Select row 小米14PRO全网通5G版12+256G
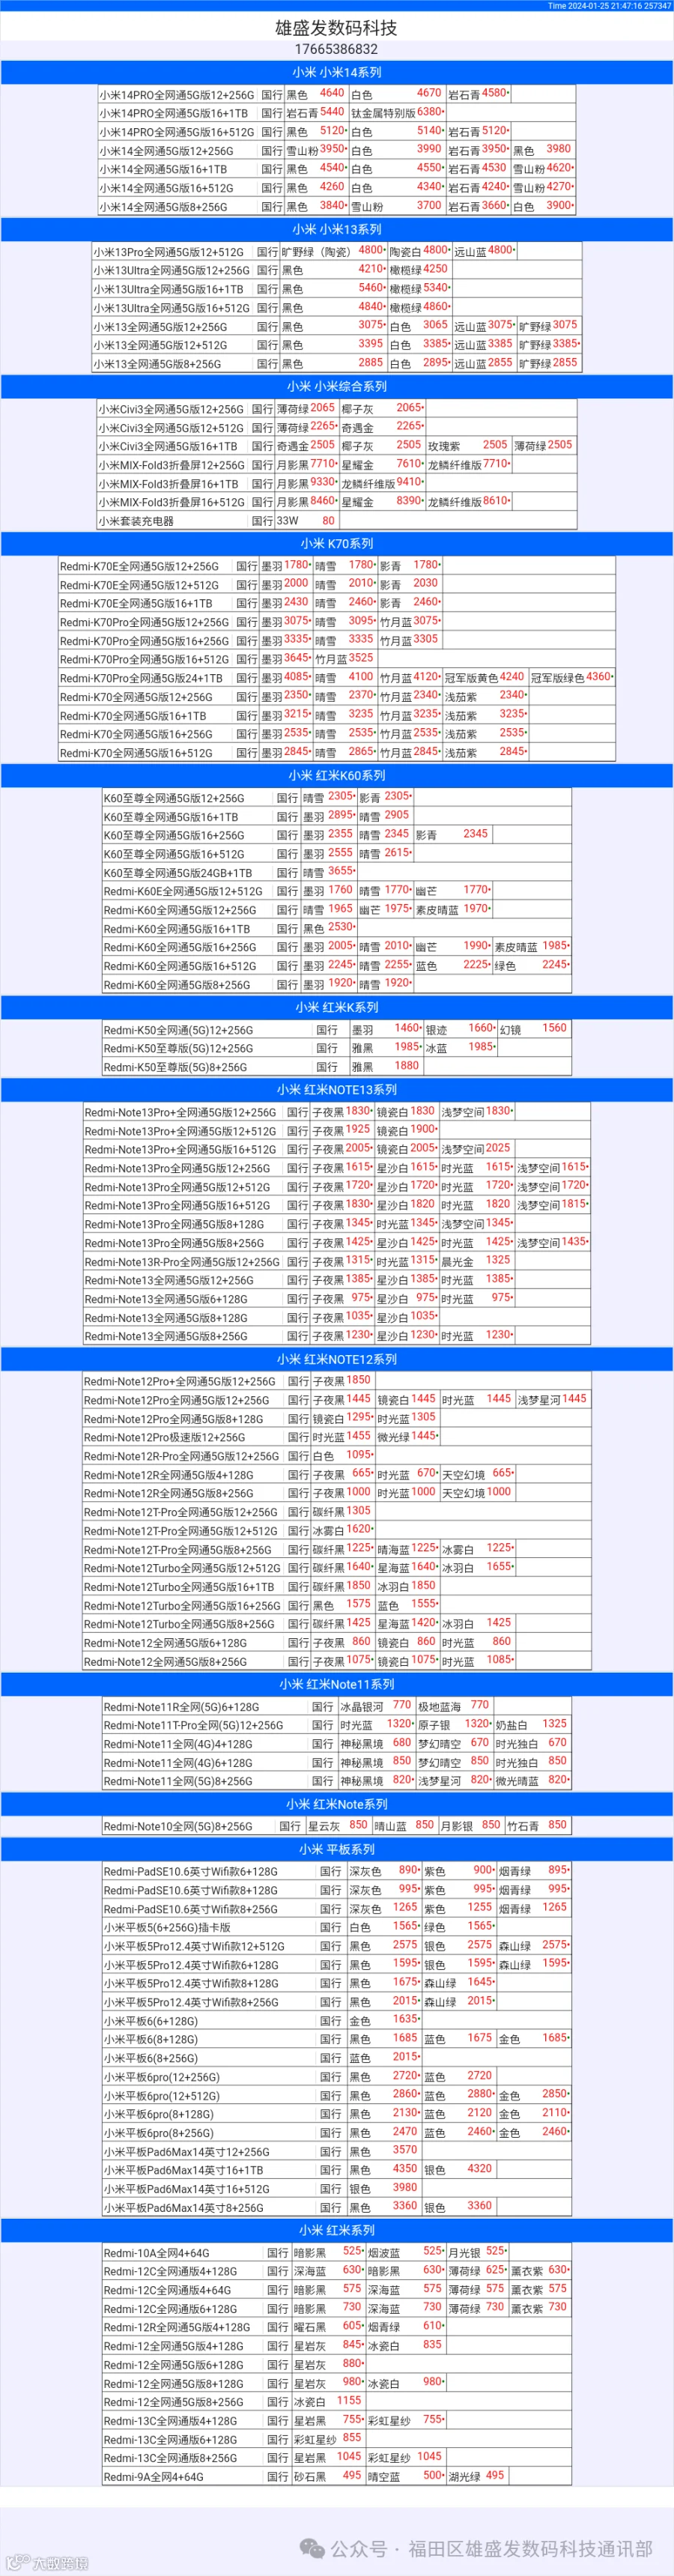The width and height of the screenshot is (674, 2576). [x=336, y=94]
